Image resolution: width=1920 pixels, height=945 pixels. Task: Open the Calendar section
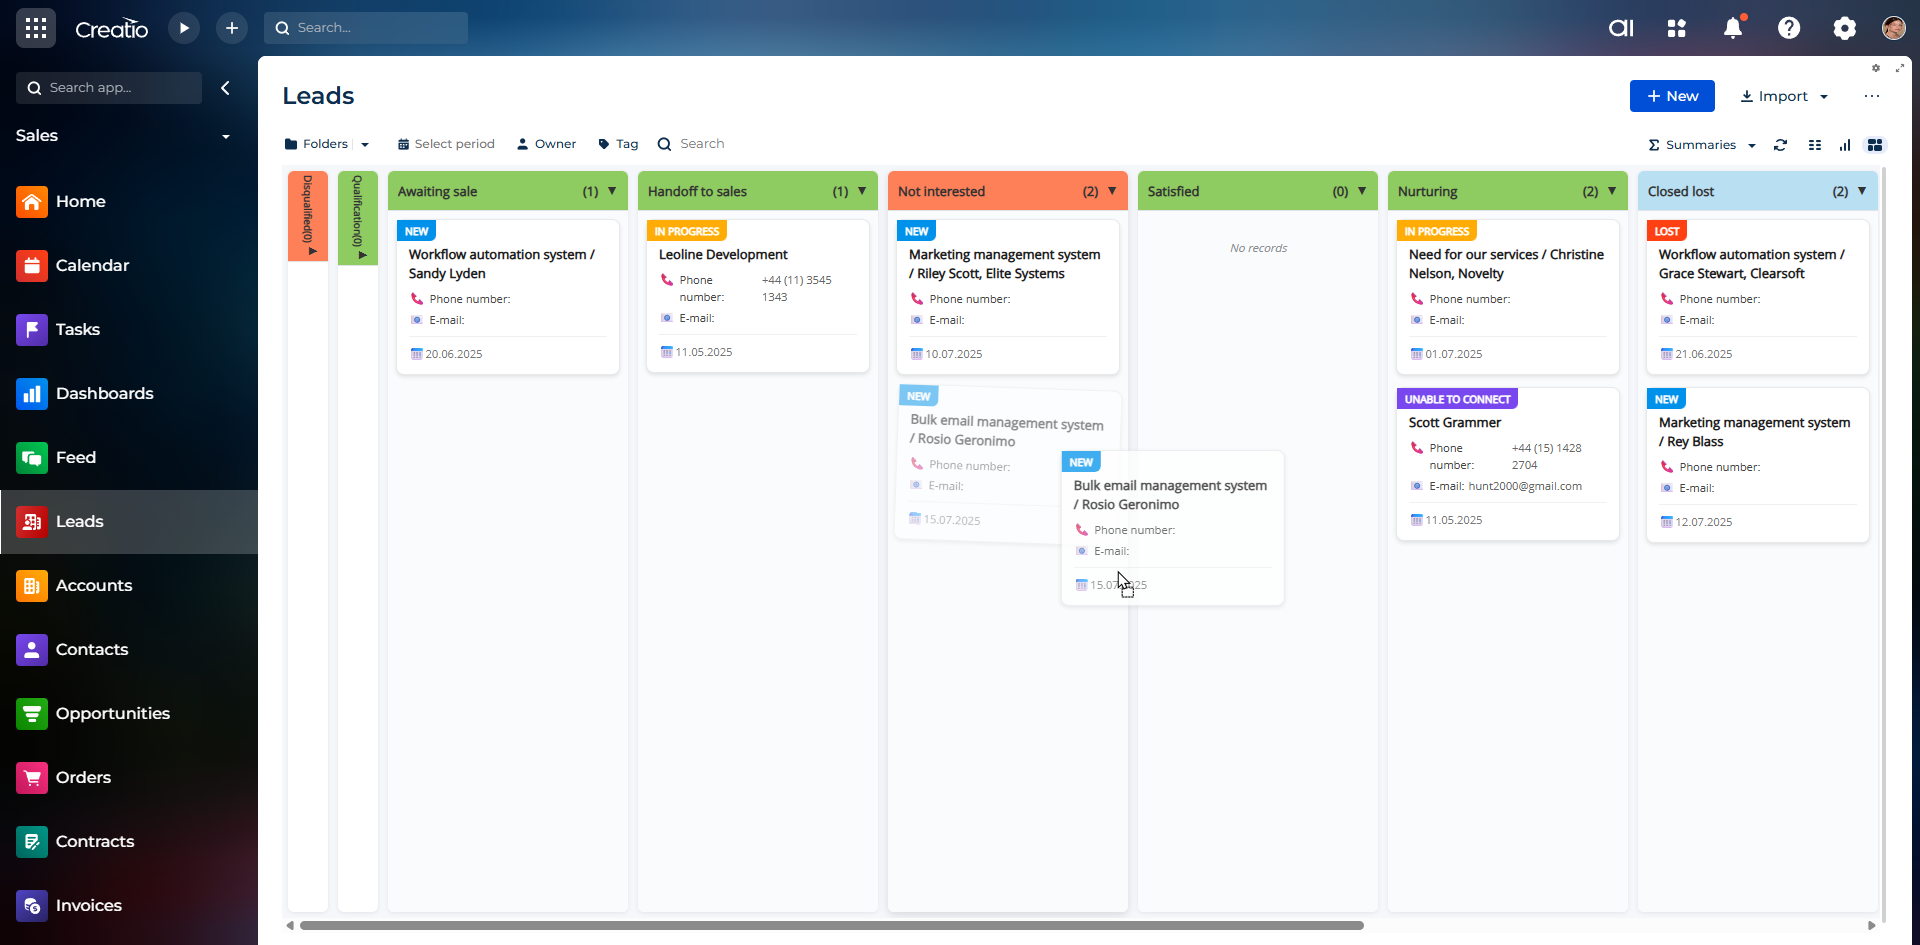pyautogui.click(x=129, y=266)
